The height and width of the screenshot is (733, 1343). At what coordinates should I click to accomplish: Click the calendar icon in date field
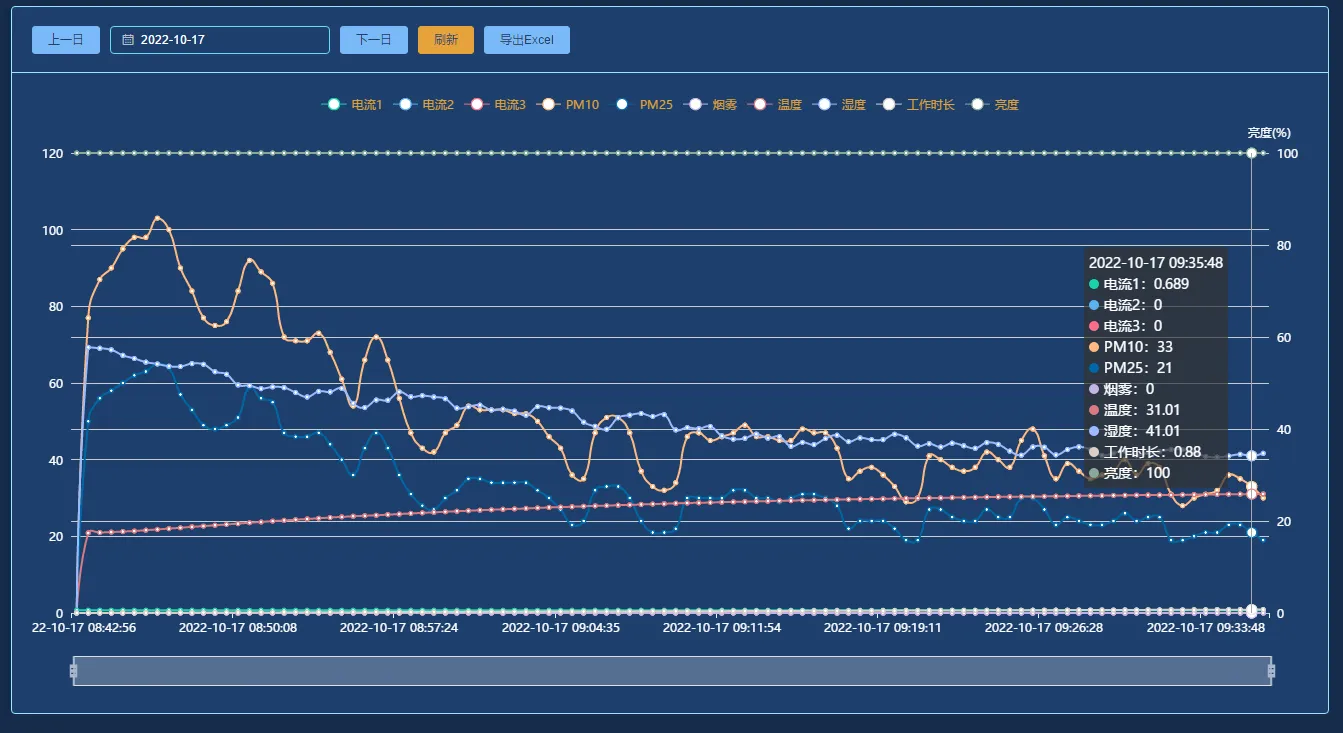pyautogui.click(x=128, y=40)
